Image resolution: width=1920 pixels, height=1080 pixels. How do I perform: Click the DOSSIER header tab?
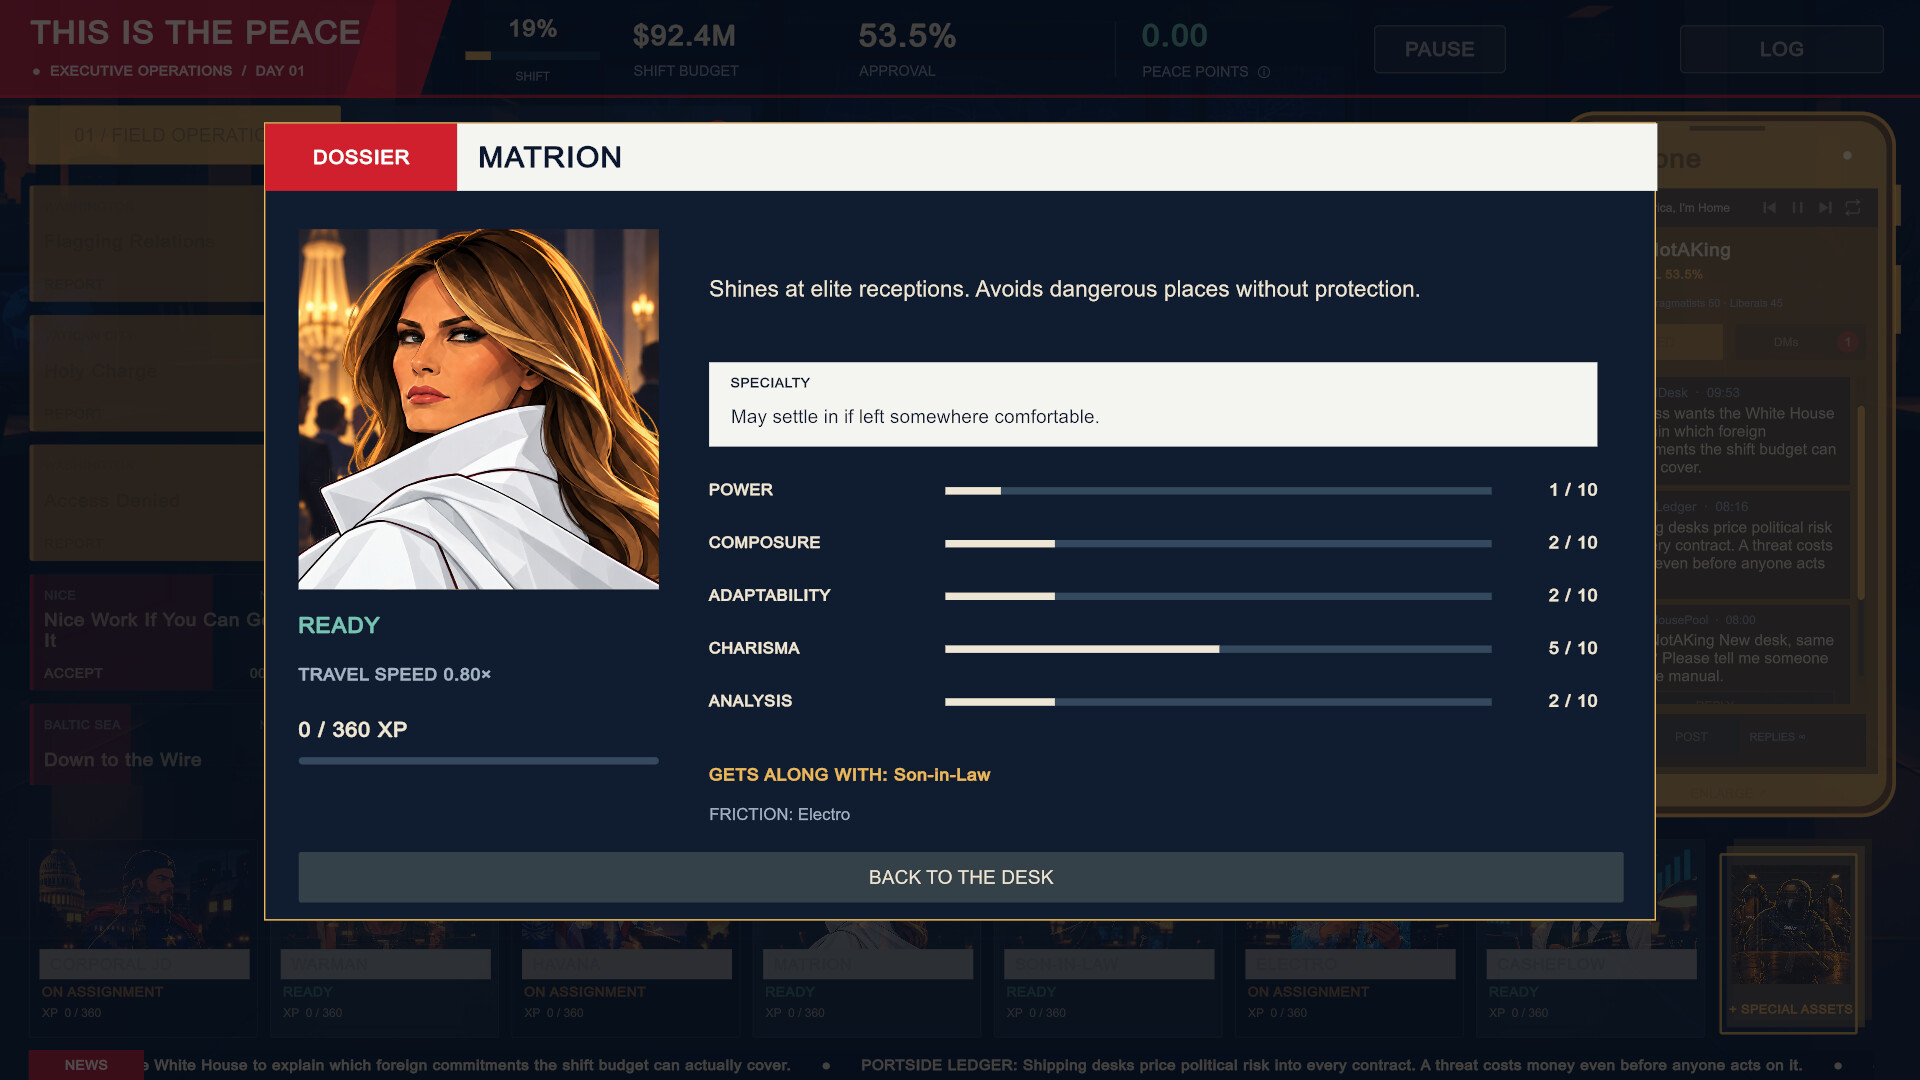[x=361, y=157]
